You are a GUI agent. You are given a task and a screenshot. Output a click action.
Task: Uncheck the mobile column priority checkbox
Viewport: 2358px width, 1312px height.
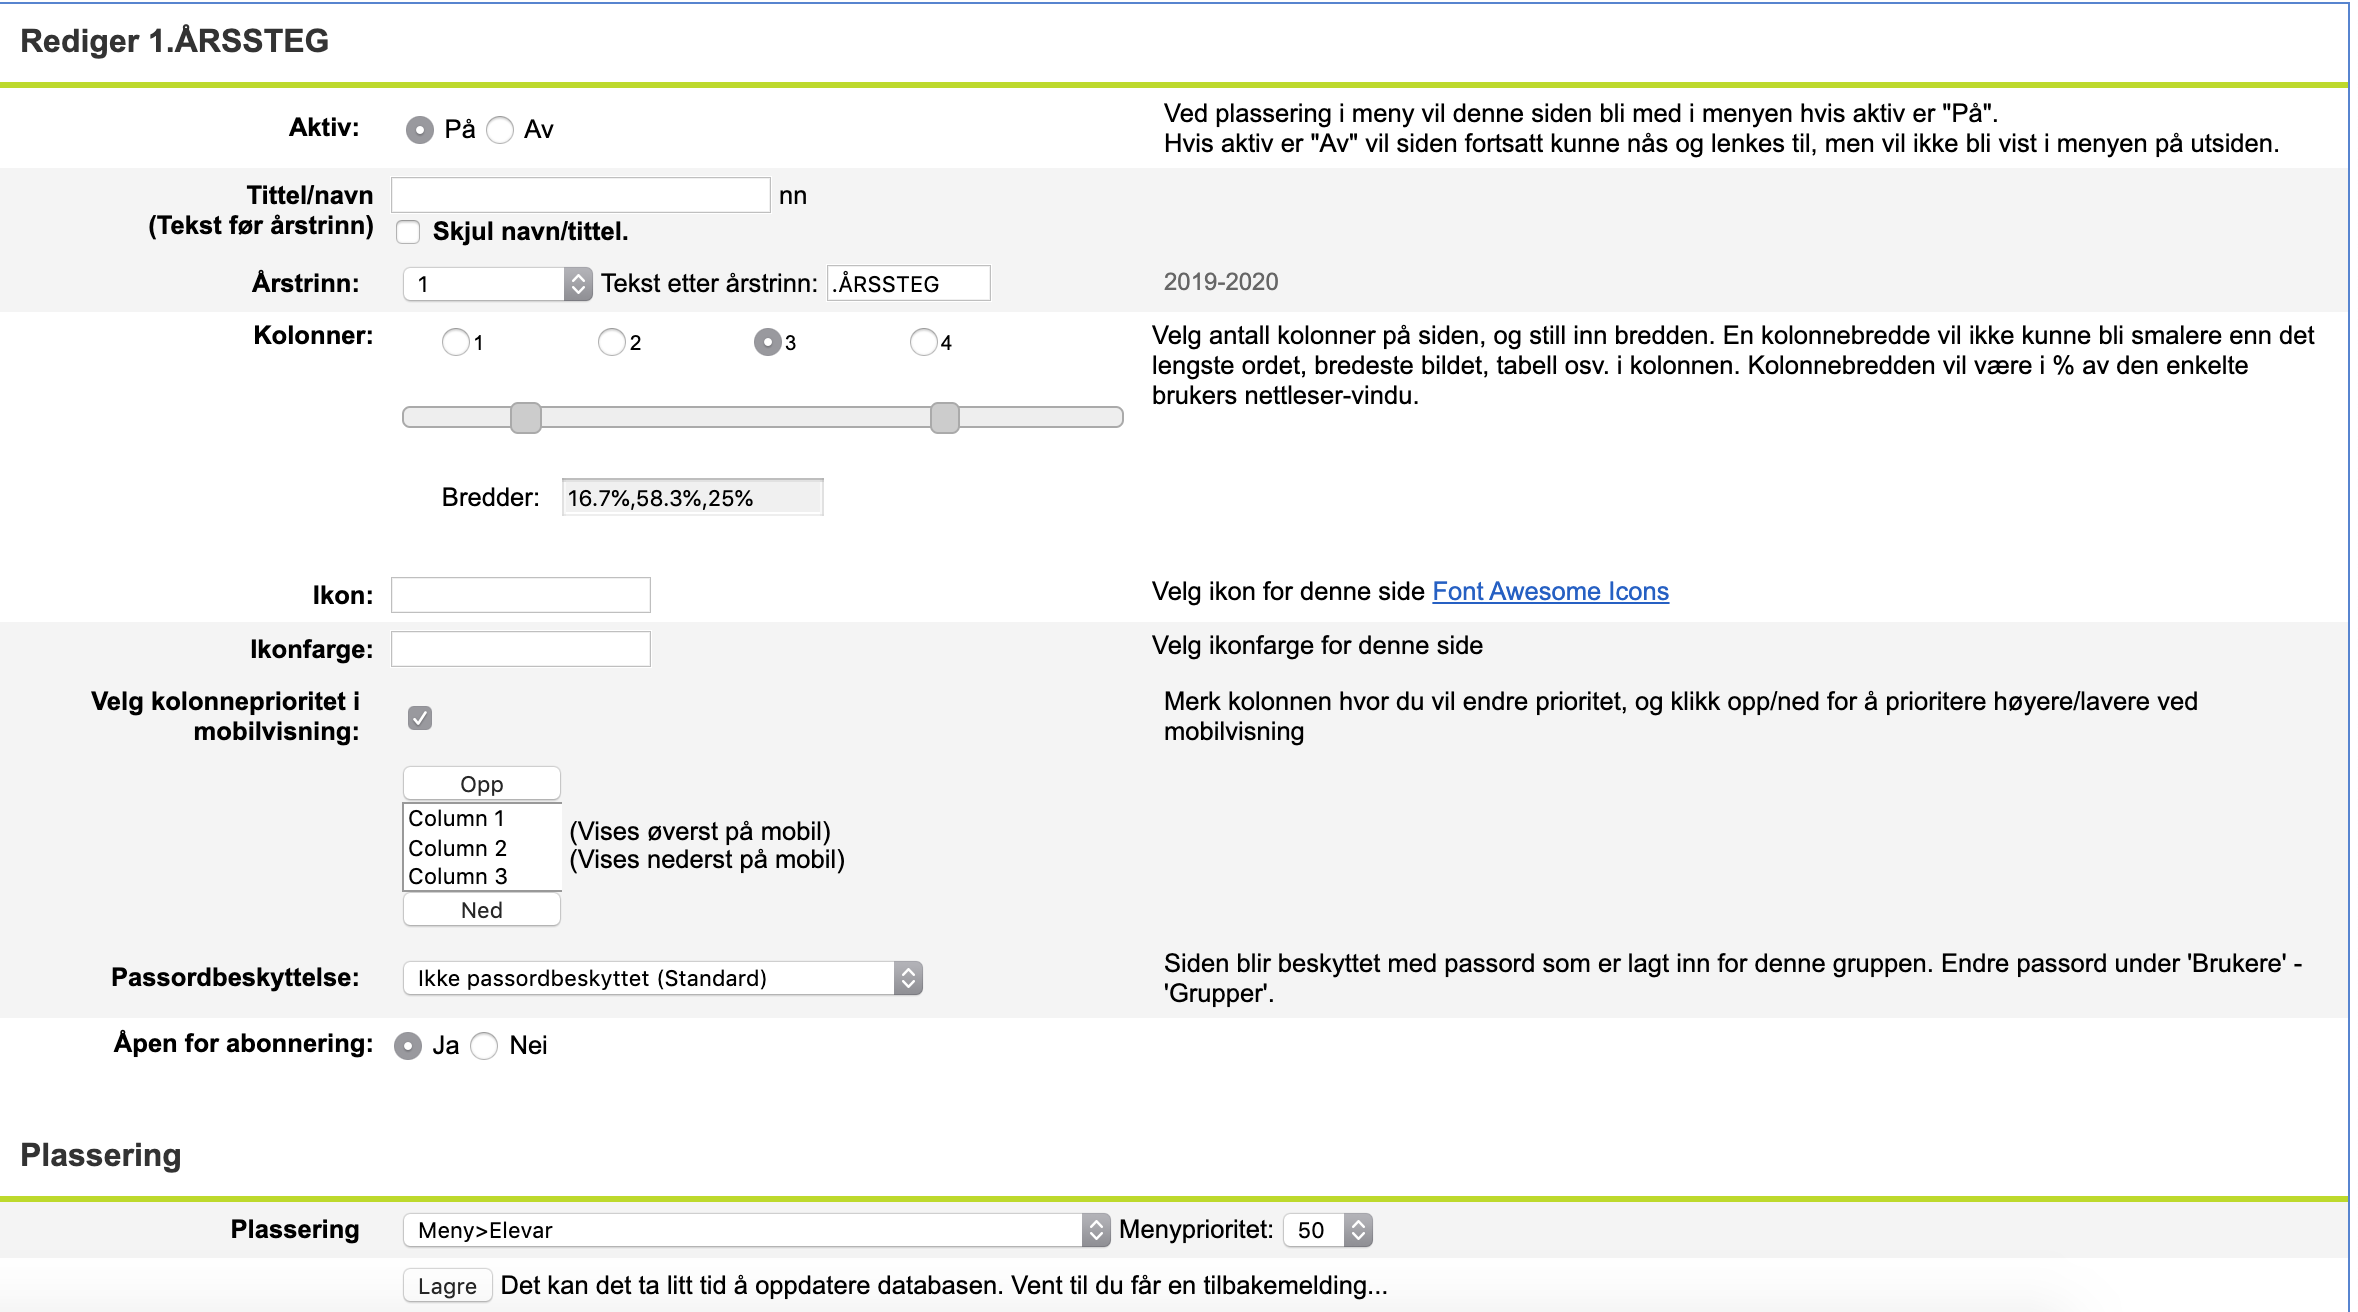pos(420,718)
